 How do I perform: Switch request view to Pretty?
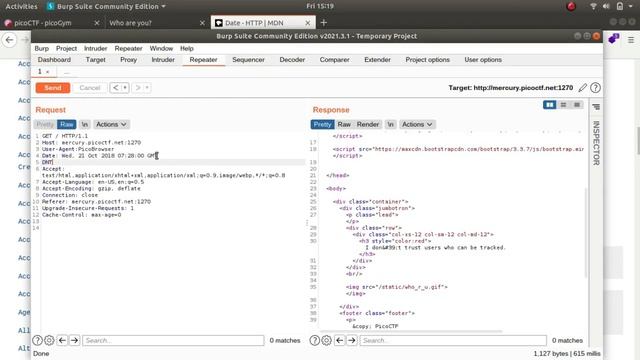pos(45,124)
